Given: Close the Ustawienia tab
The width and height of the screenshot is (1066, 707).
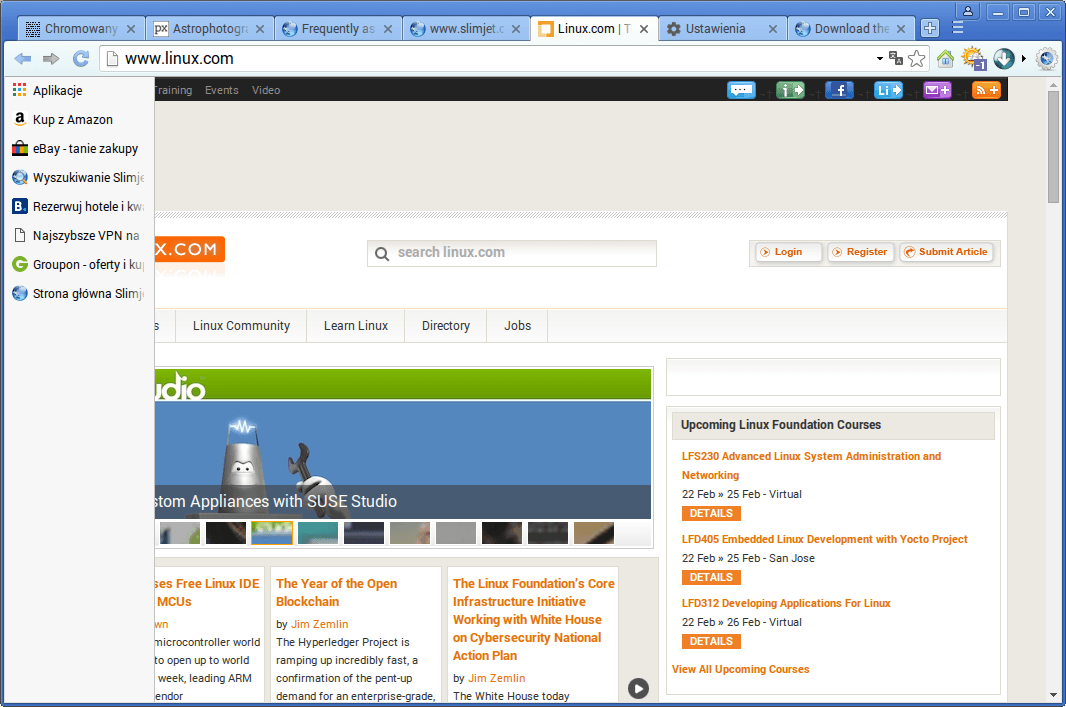Looking at the screenshot, I should coord(772,29).
